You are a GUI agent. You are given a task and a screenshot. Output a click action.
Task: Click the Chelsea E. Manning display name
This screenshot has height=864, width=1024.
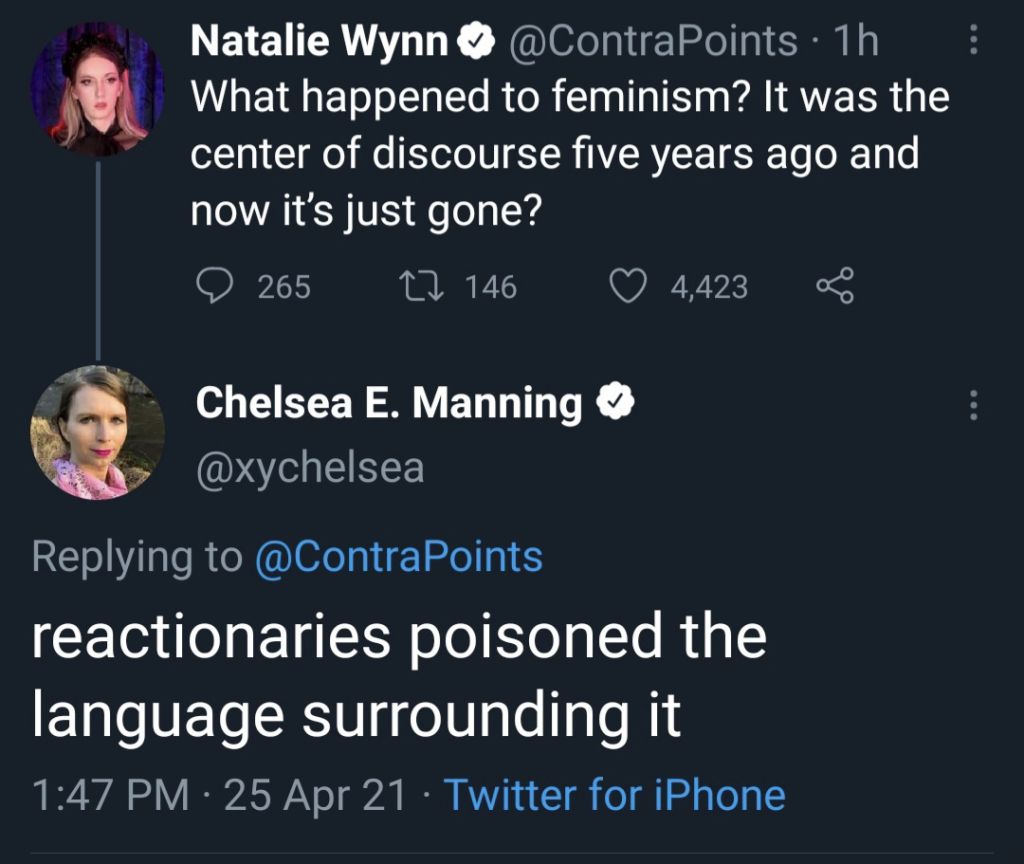click(x=389, y=403)
